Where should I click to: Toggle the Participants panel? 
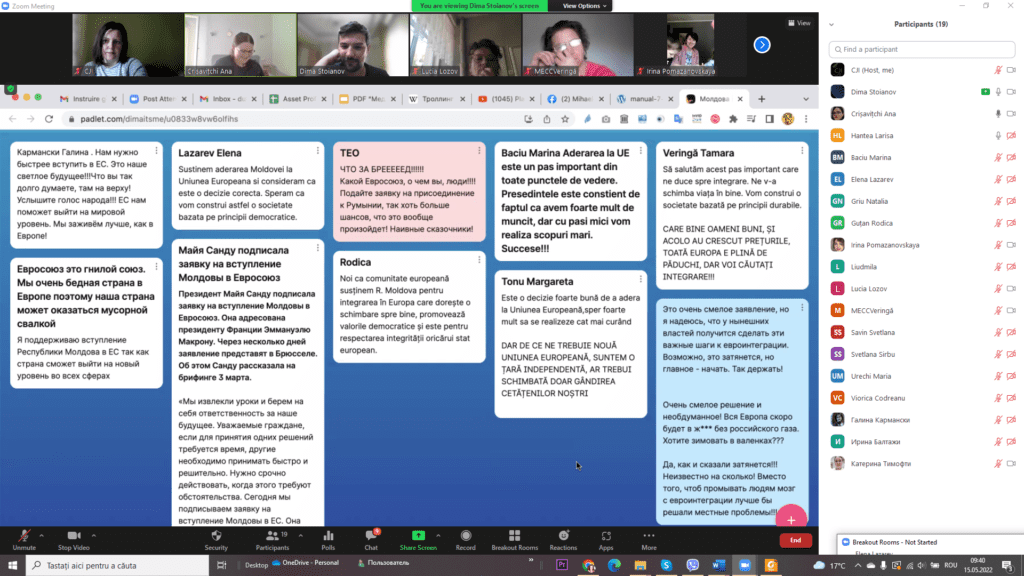pos(271,537)
